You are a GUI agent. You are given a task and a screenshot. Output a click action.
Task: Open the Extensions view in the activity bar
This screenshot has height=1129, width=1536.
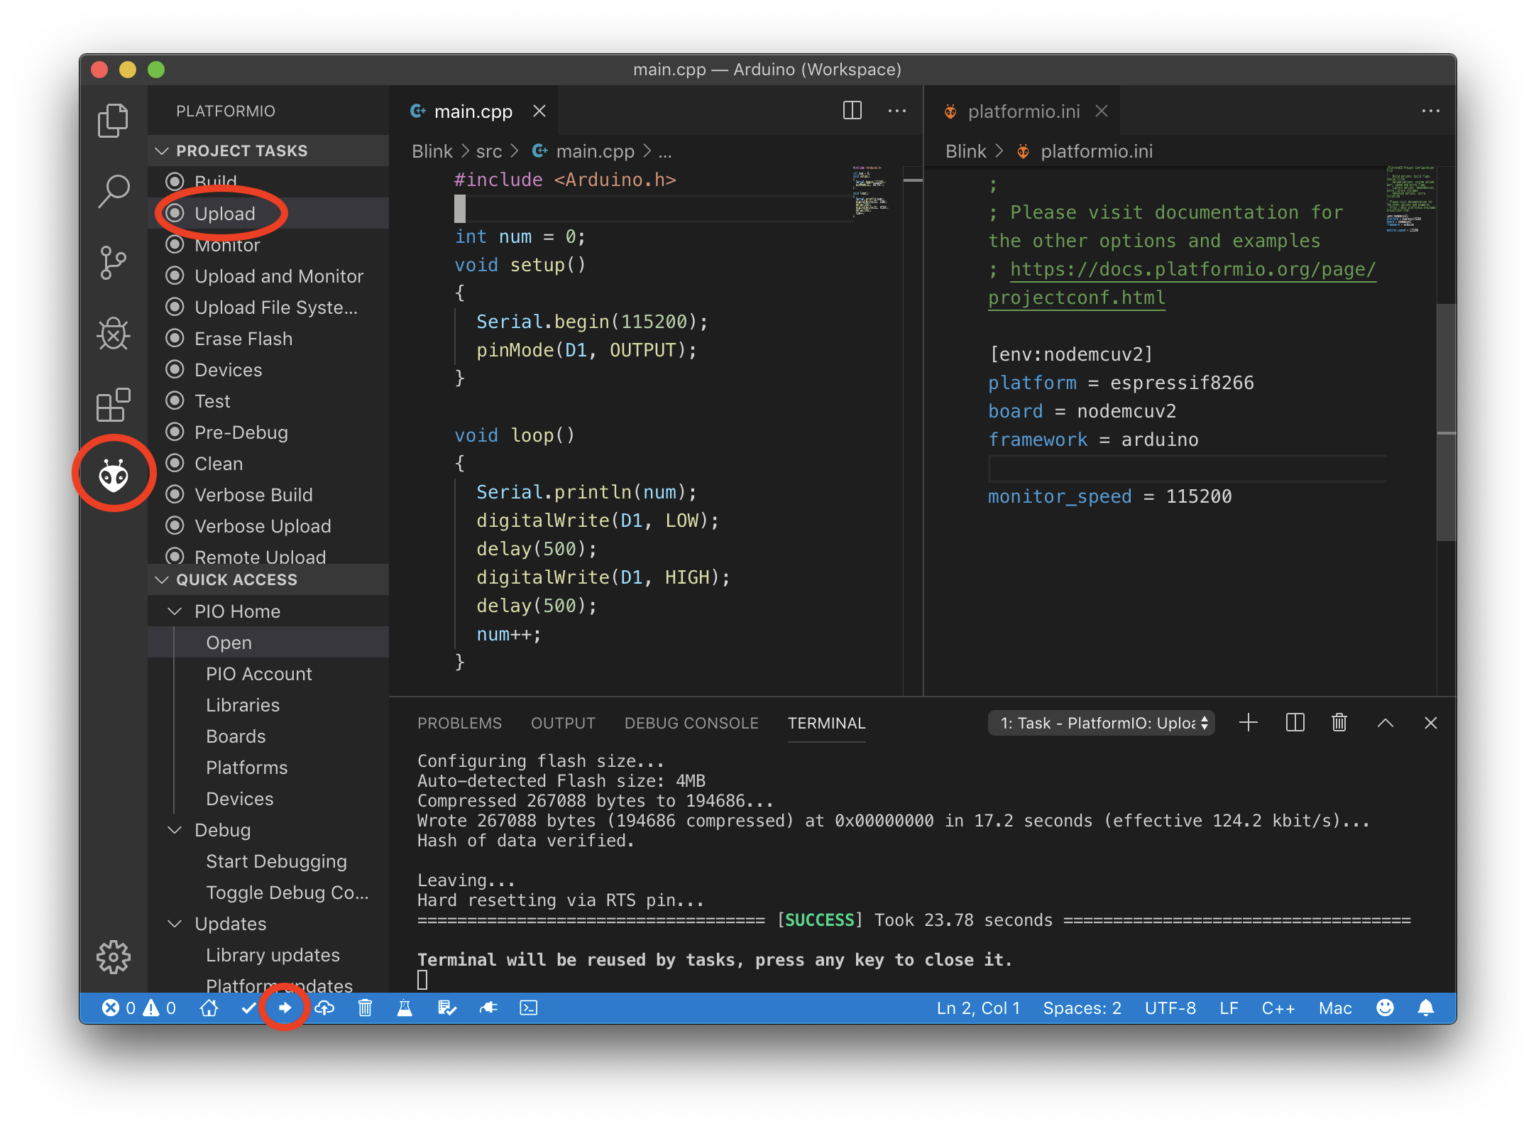113,404
